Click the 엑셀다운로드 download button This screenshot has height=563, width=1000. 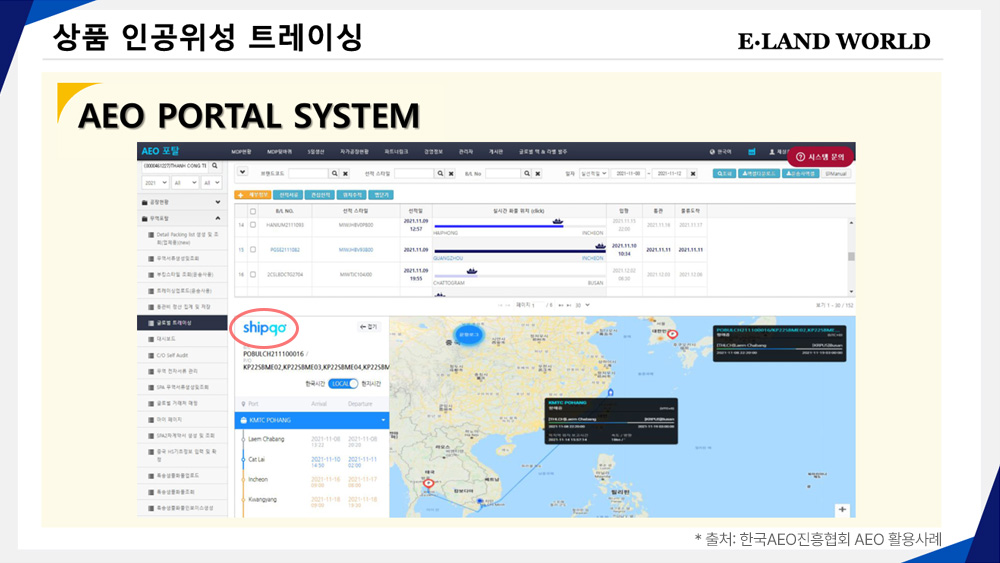(759, 173)
